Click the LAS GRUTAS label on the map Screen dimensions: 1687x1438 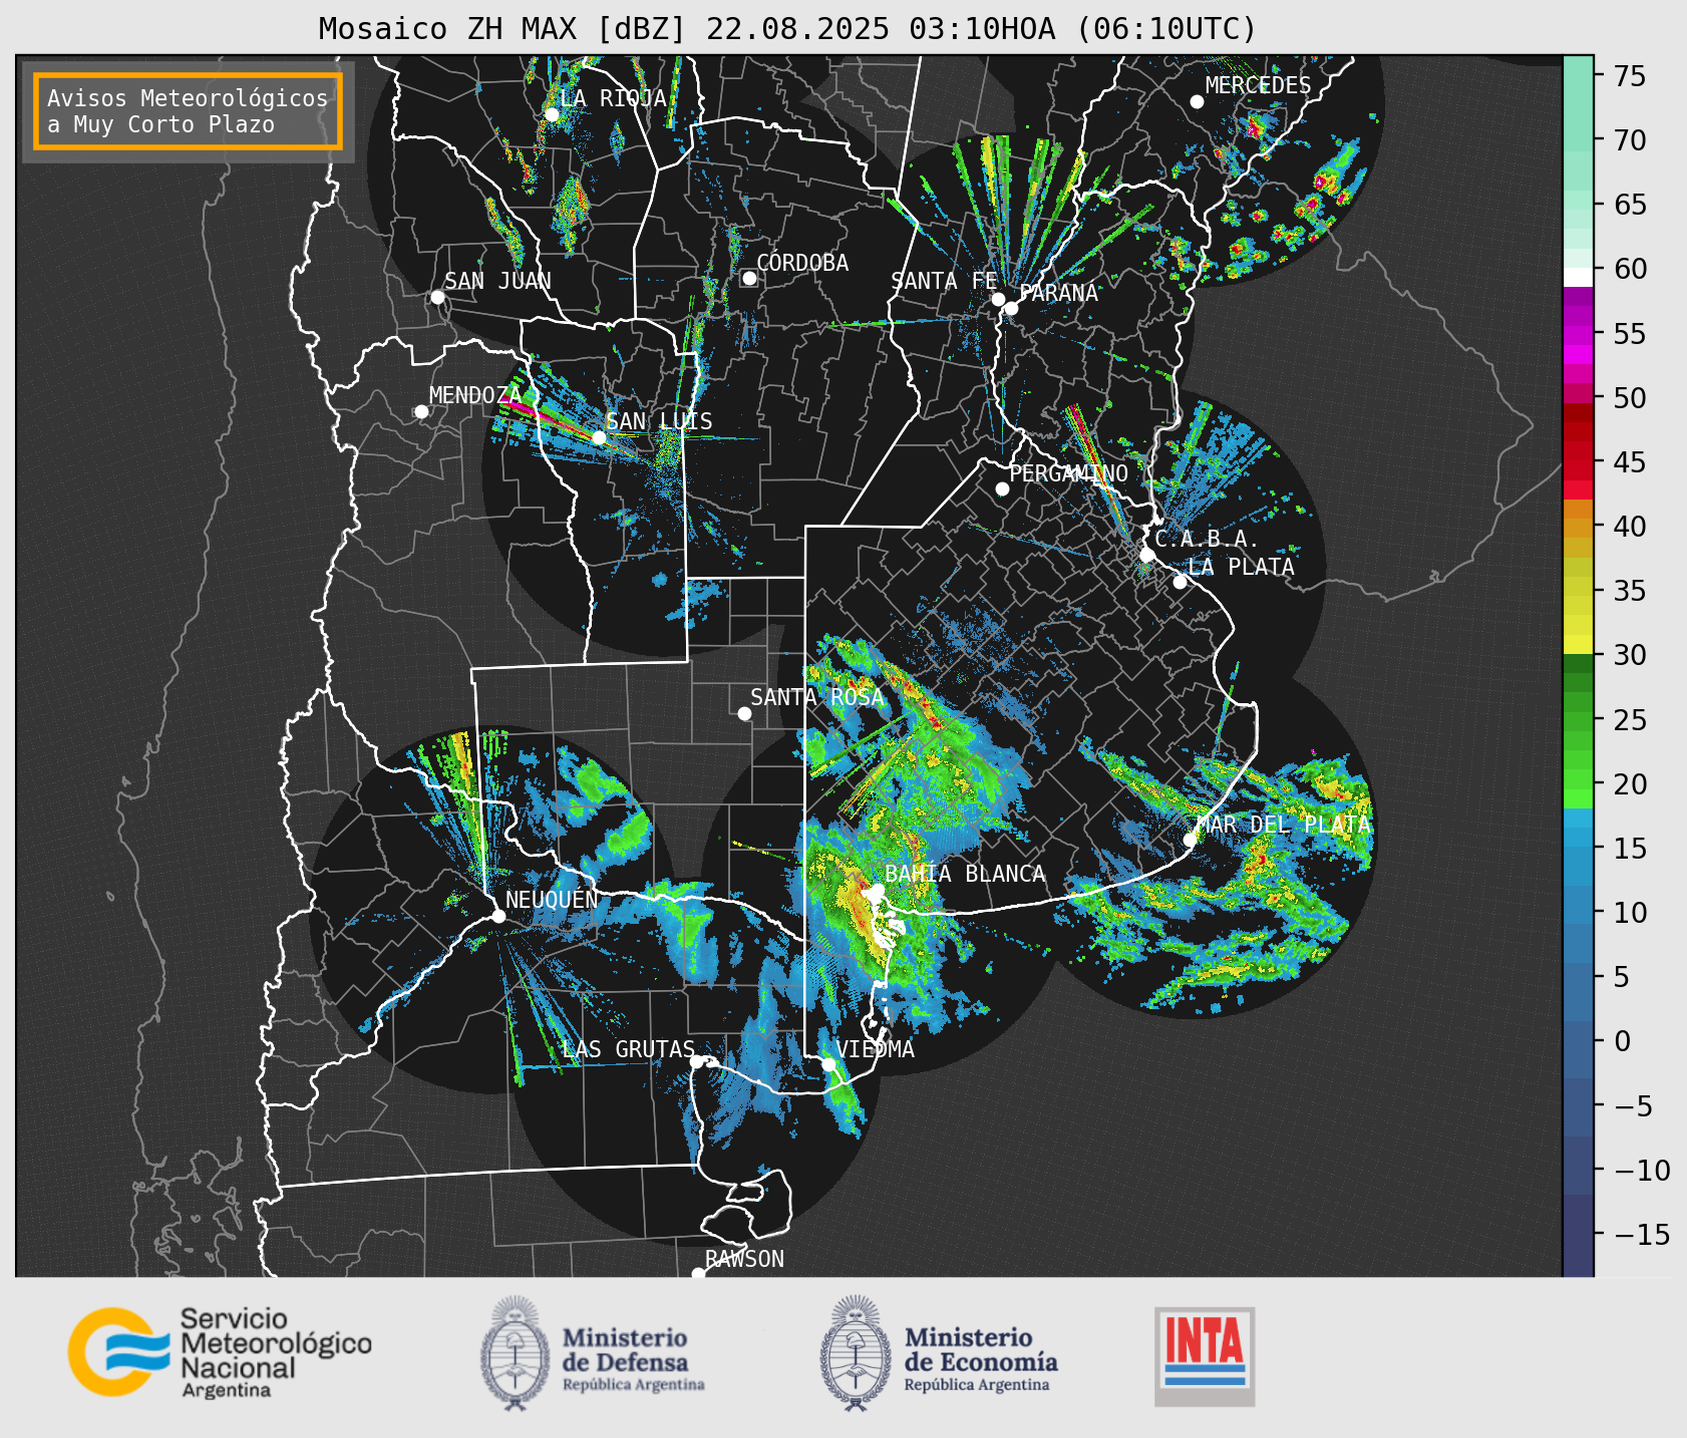pyautogui.click(x=628, y=1048)
